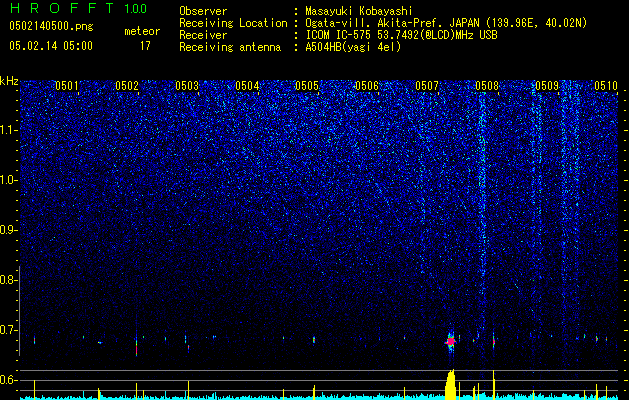Click the 0501 time marker

point(67,86)
